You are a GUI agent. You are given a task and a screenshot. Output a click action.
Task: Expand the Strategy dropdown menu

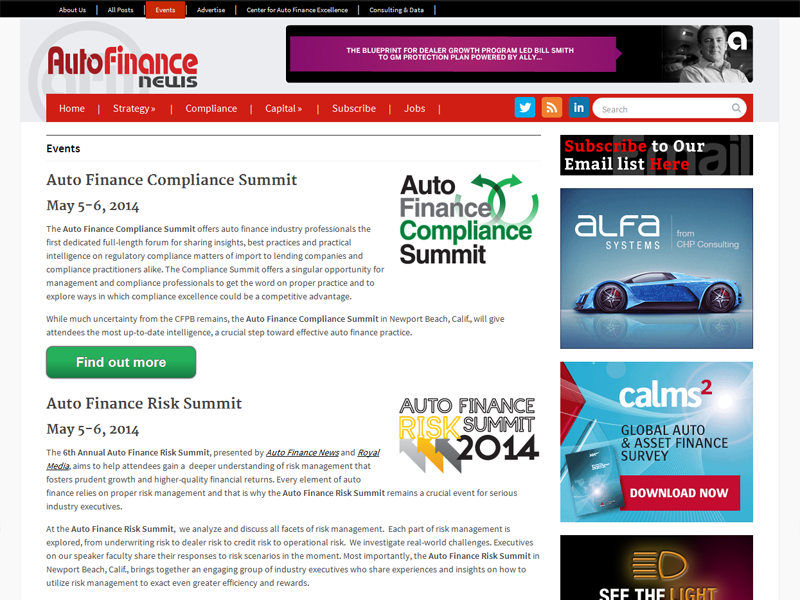click(134, 108)
